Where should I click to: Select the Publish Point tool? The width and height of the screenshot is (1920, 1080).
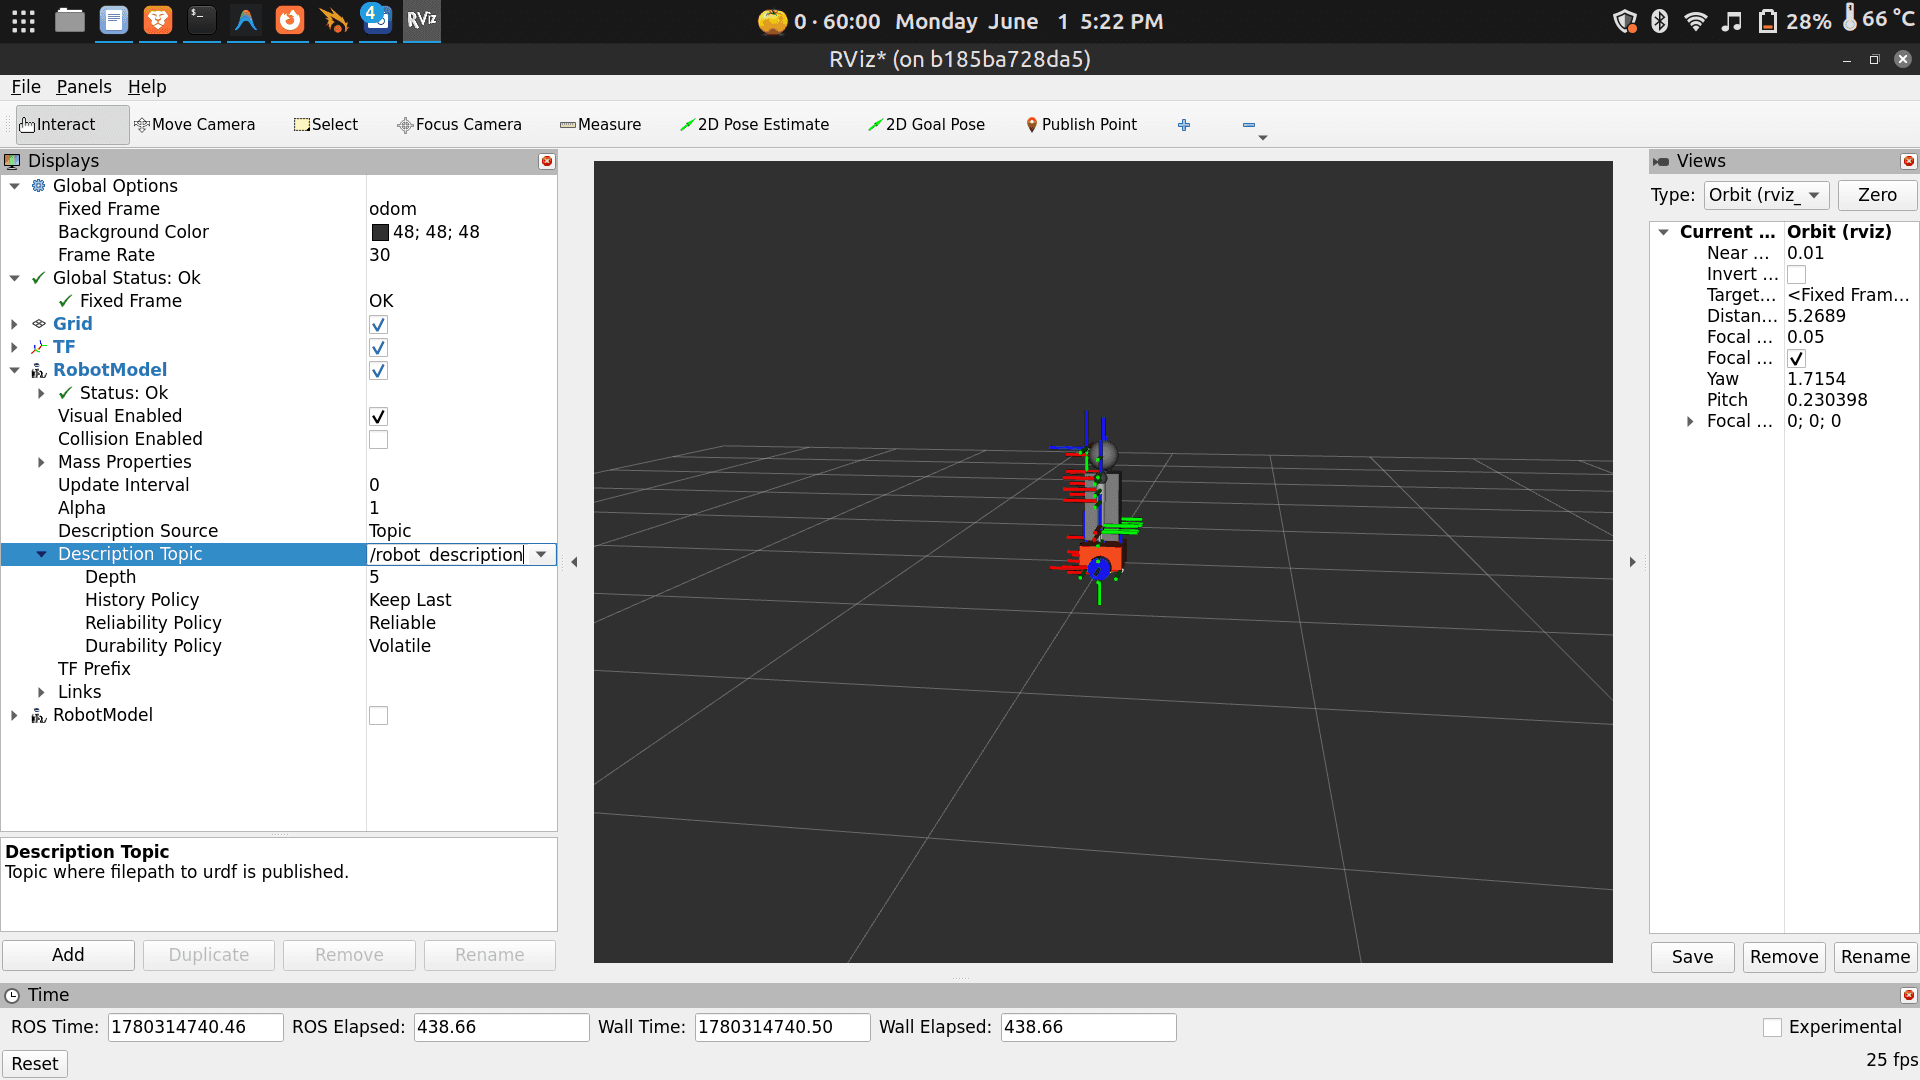1082,125
